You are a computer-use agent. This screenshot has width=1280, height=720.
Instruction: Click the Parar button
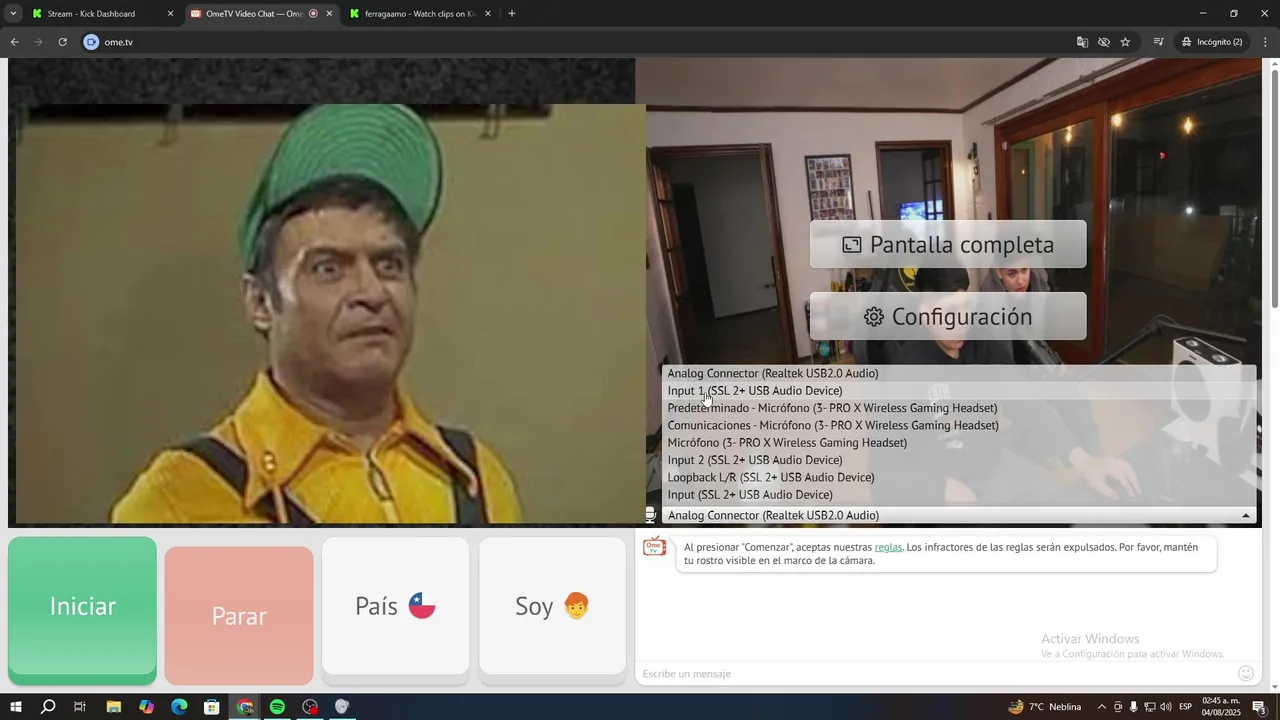point(239,616)
